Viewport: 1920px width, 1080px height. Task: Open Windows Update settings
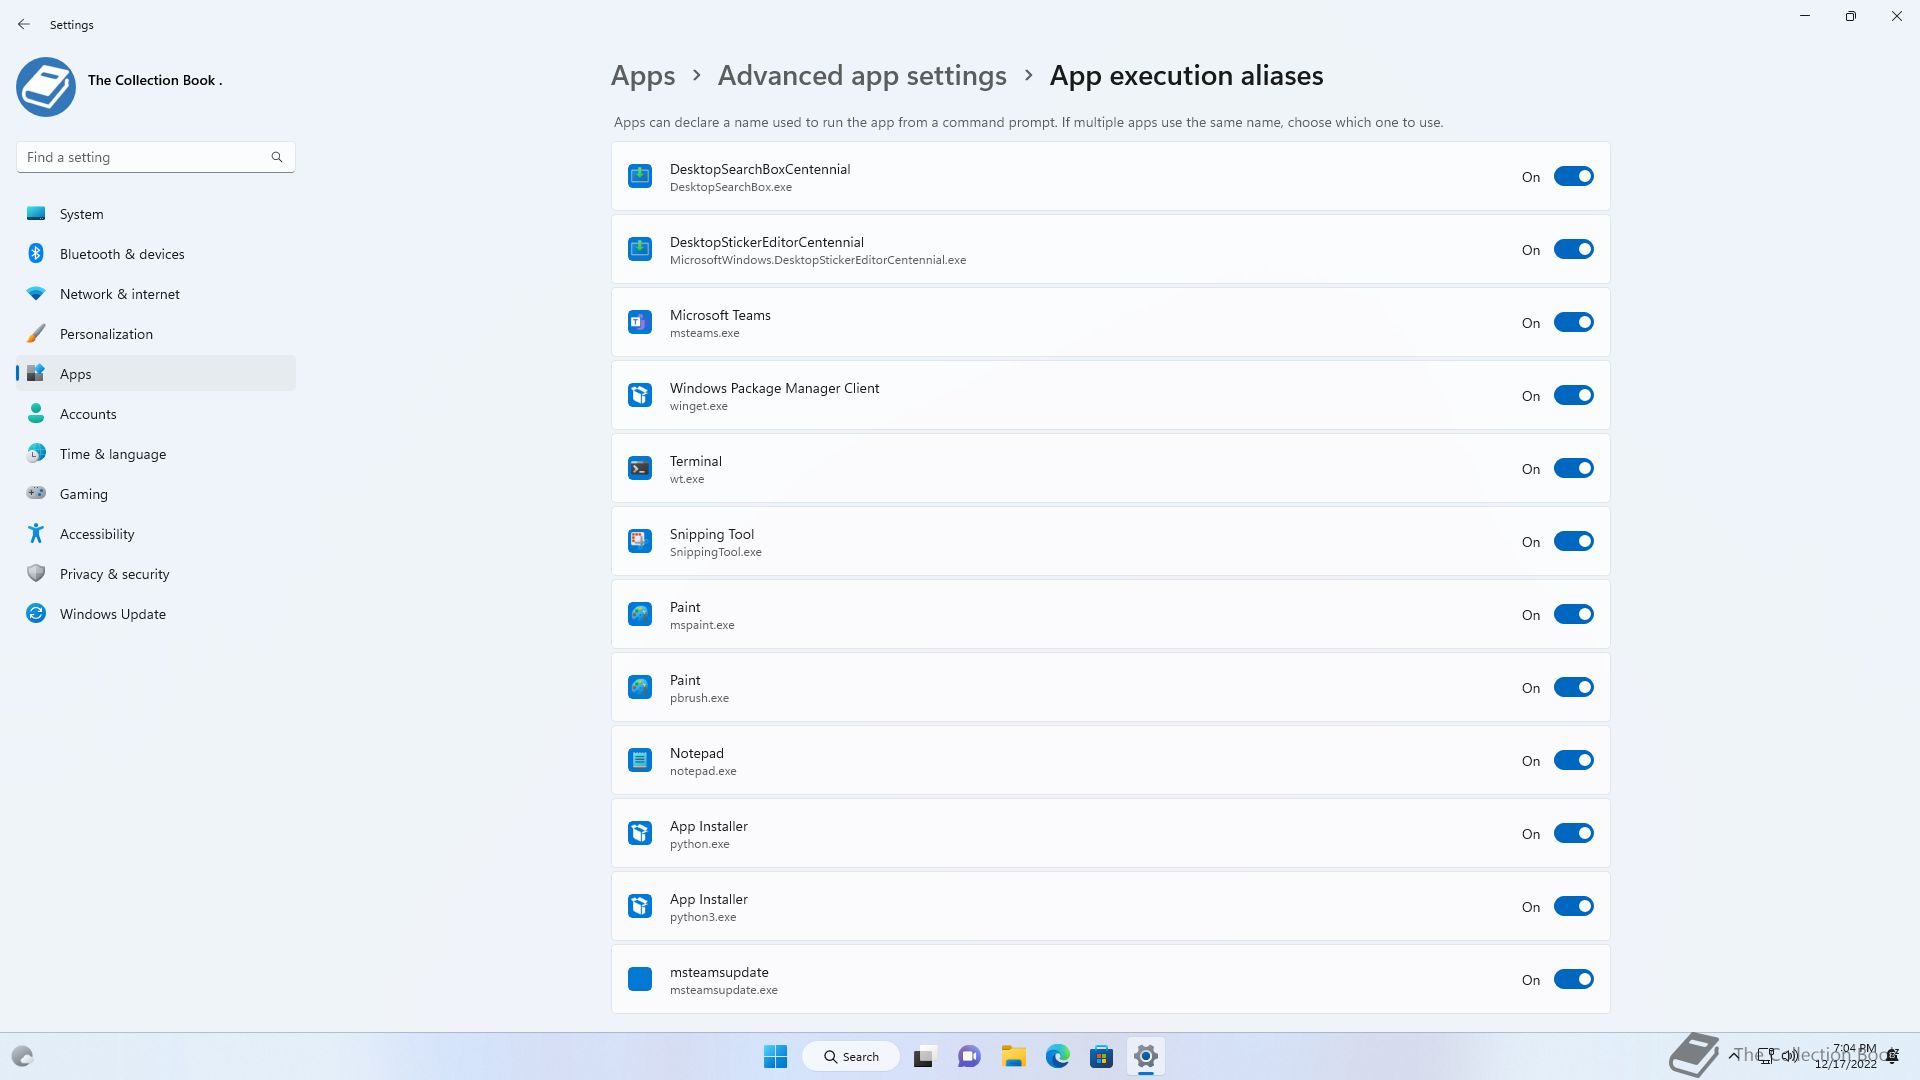click(x=156, y=614)
